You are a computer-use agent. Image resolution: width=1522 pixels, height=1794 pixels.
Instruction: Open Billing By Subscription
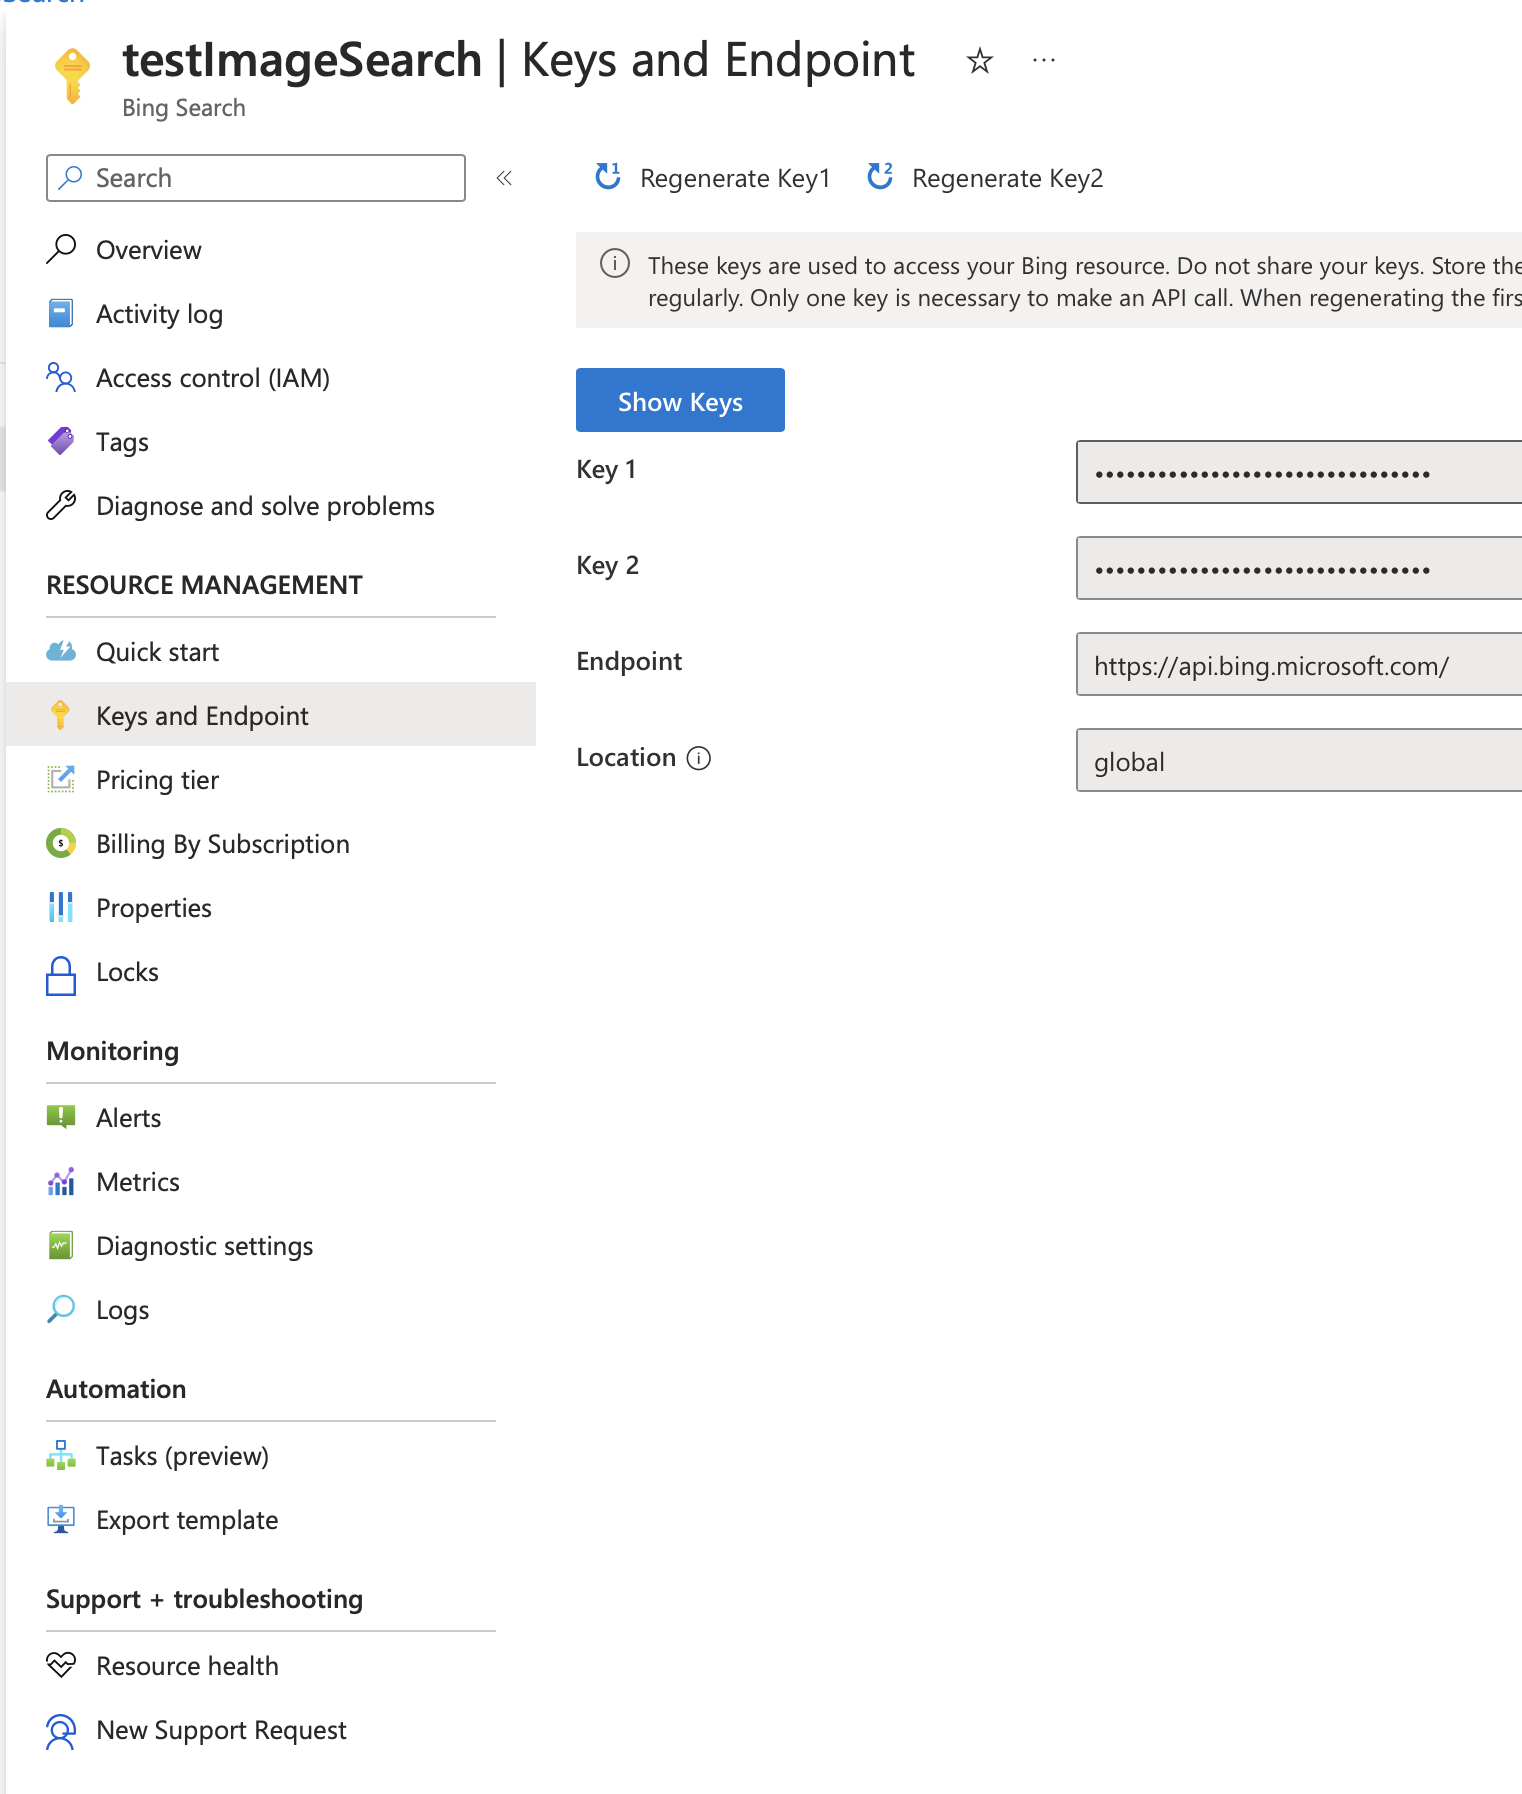coord(223,844)
